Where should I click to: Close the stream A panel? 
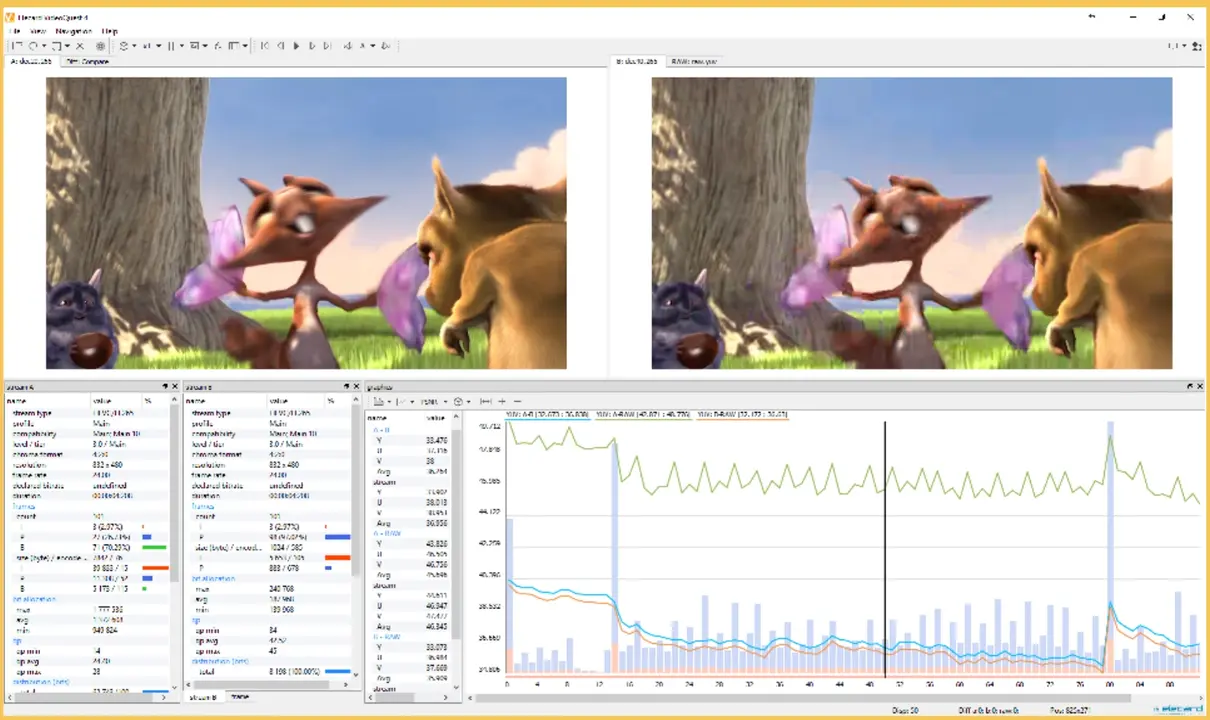coord(175,386)
